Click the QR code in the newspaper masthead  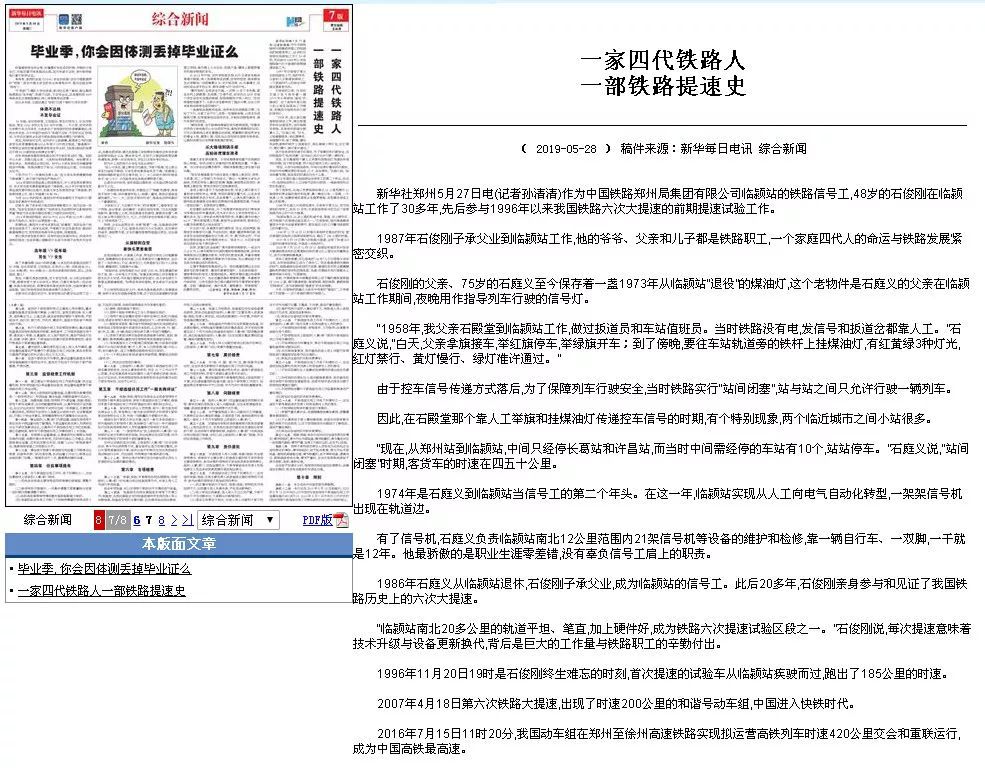[77, 18]
